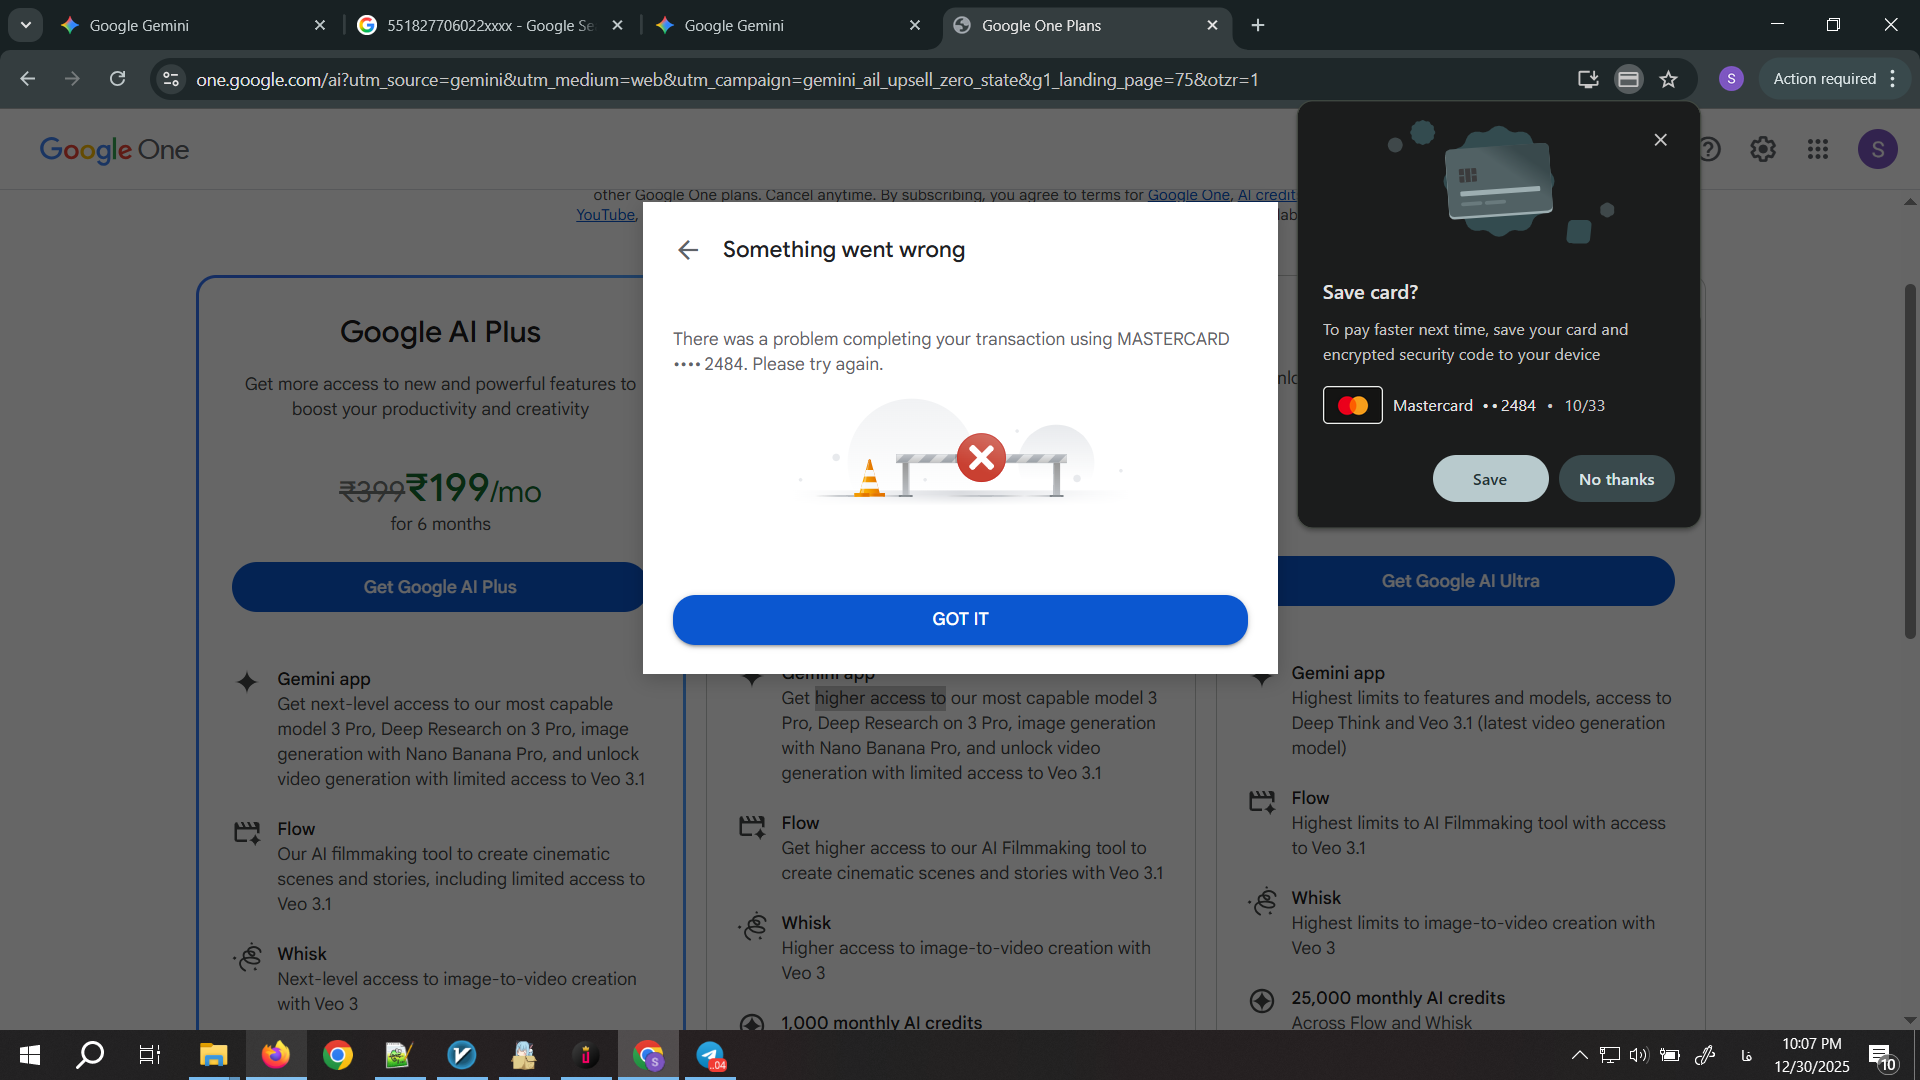
Task: Click the page vertical scrollbar
Action: pos(1909,460)
